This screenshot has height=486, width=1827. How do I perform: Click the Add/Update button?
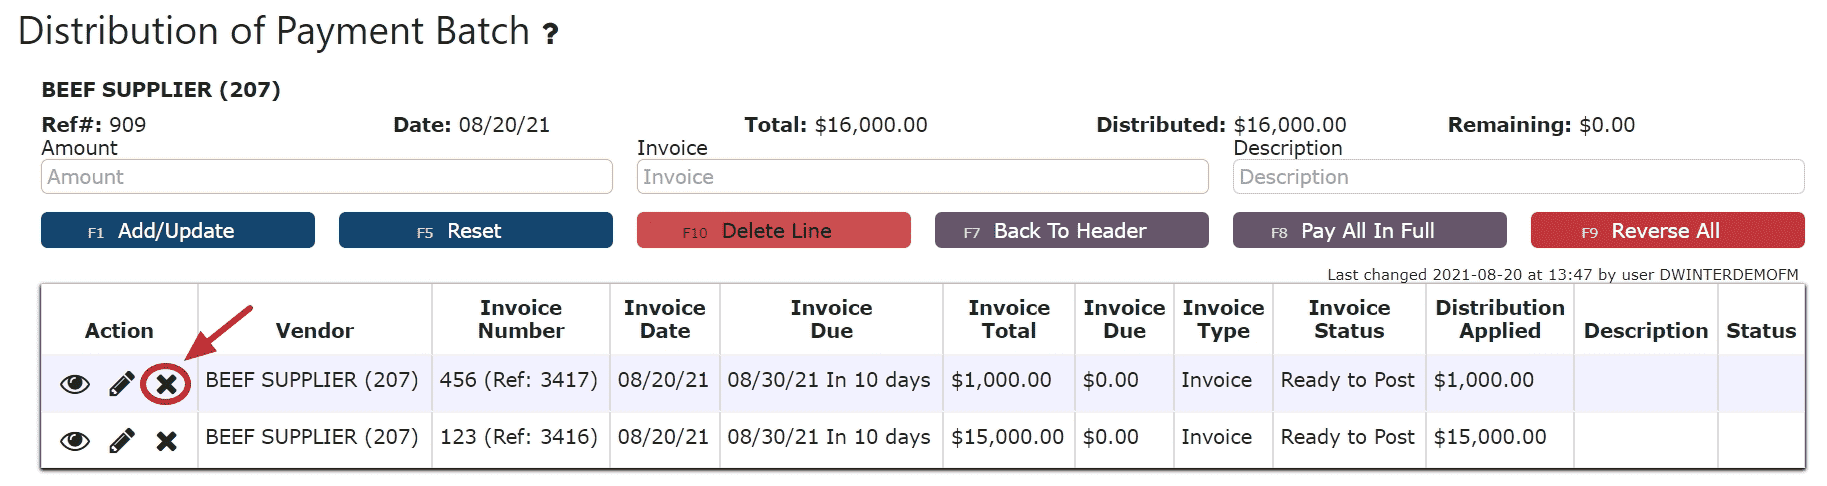pyautogui.click(x=178, y=230)
